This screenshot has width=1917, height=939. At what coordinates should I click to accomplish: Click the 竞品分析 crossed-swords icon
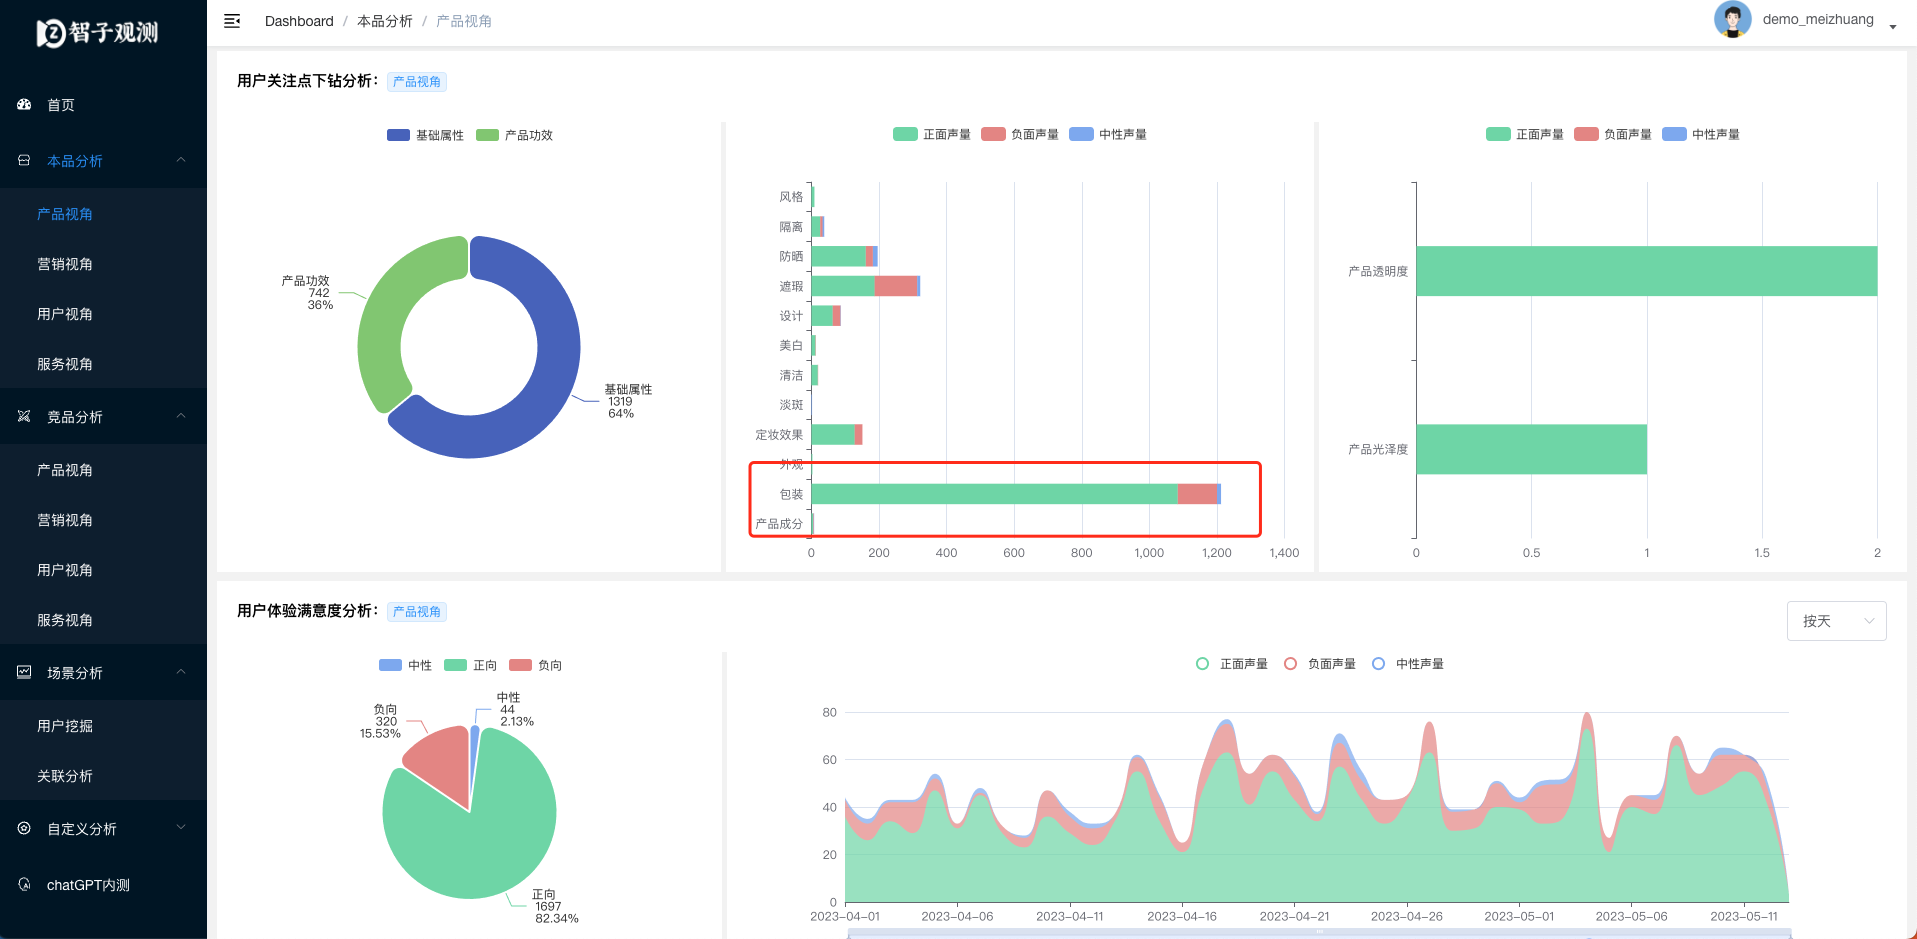(x=24, y=416)
